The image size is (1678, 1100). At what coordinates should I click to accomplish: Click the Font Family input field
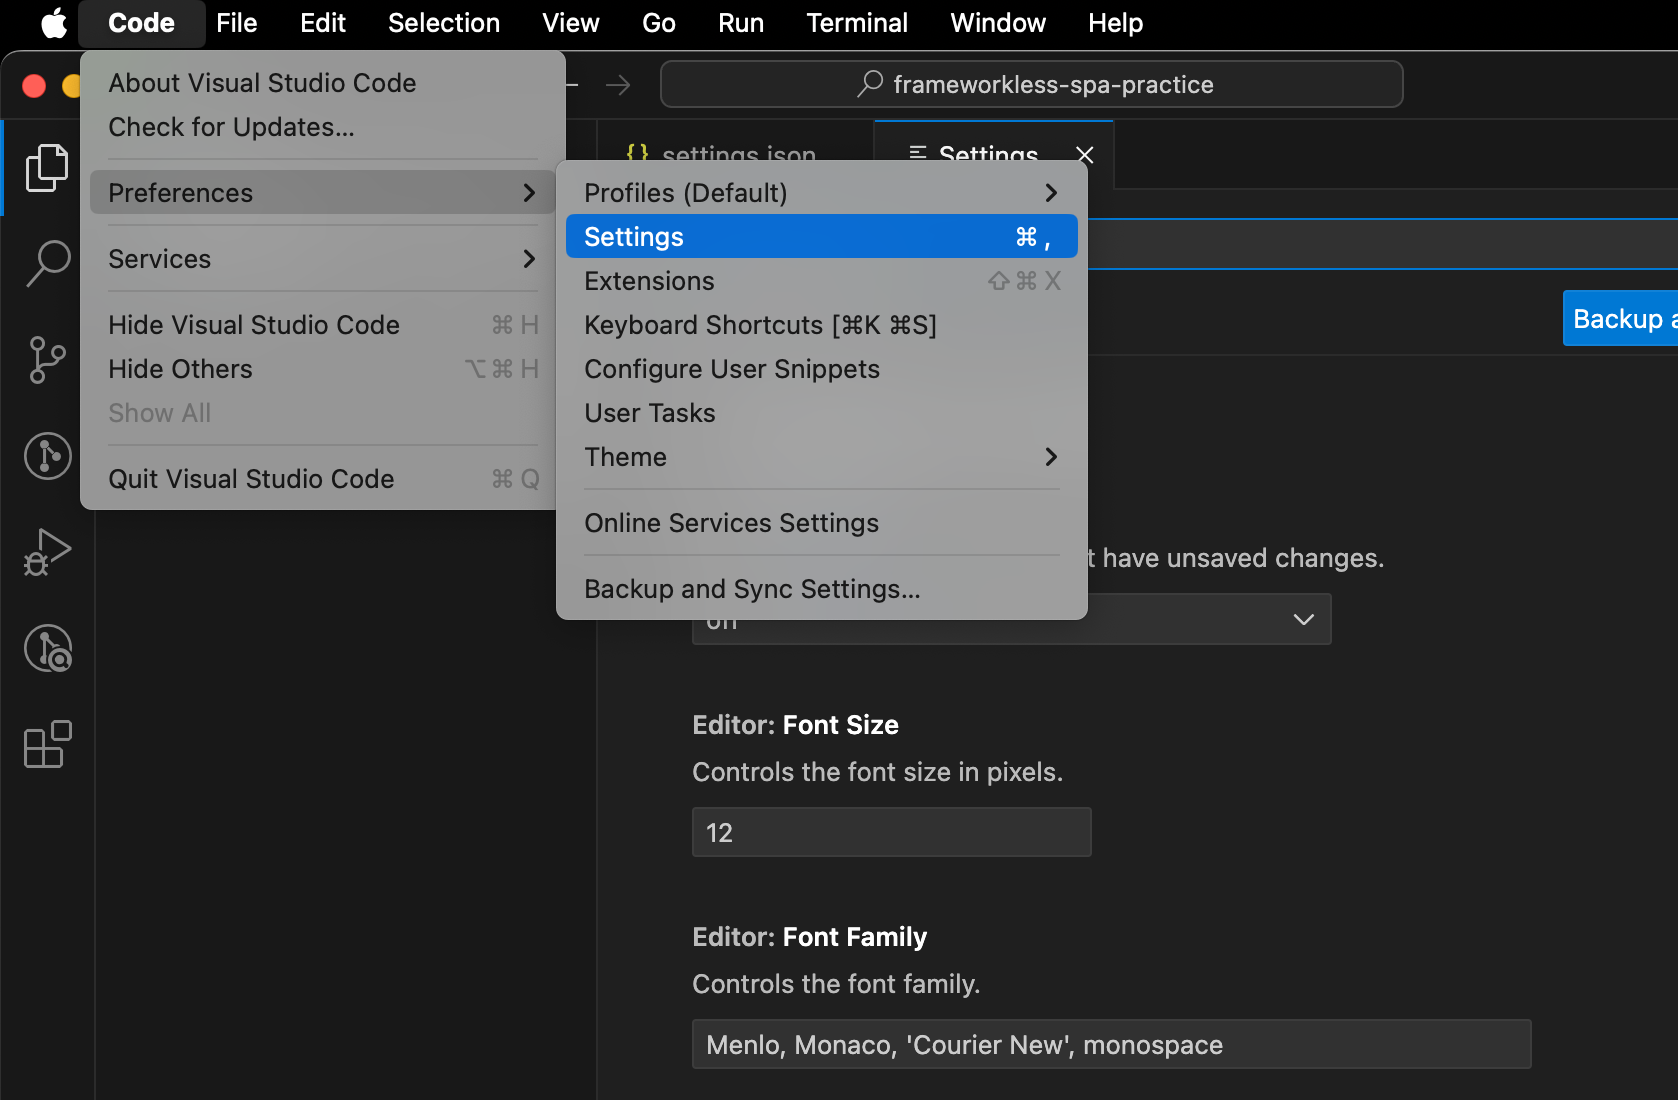click(1111, 1044)
